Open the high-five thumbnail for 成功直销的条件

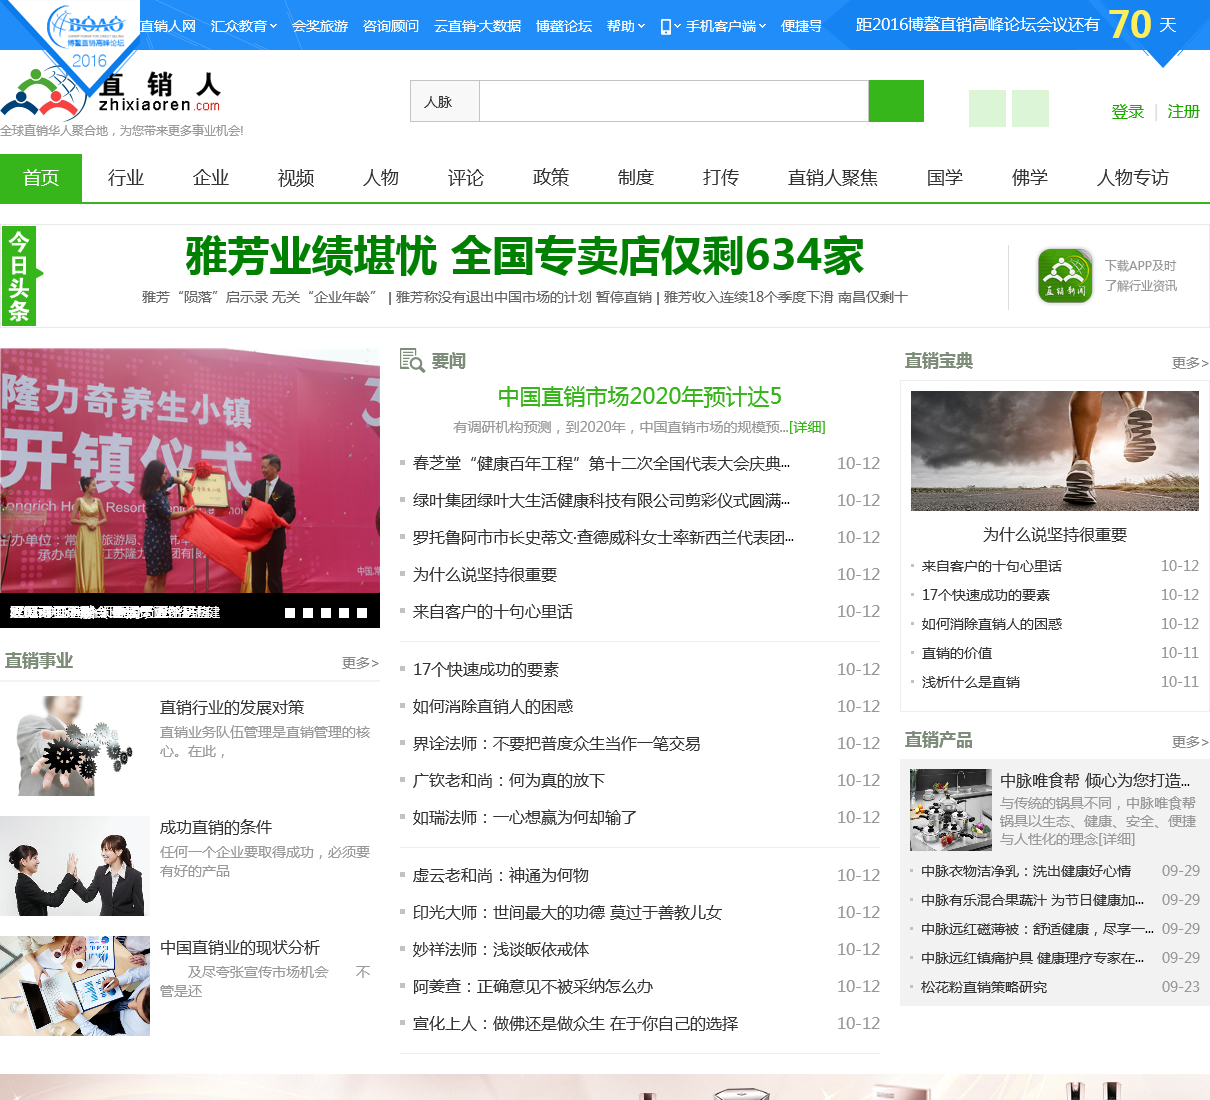(x=75, y=866)
